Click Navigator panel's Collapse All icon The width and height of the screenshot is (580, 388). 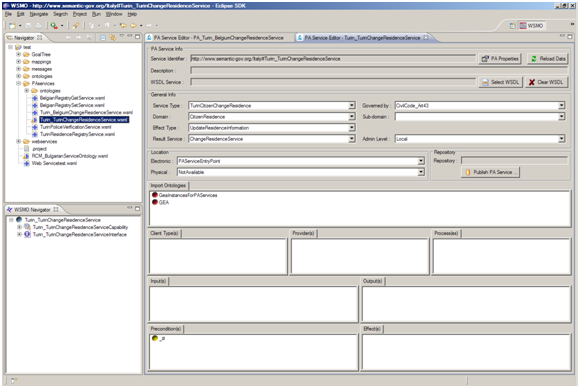[103, 37]
